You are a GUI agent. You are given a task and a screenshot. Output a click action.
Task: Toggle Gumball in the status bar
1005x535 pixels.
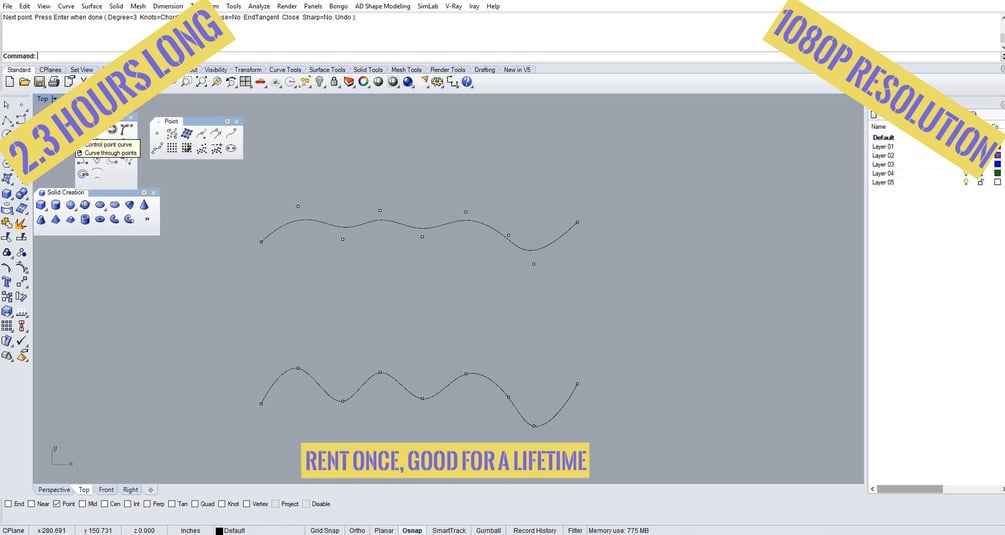pos(488,531)
